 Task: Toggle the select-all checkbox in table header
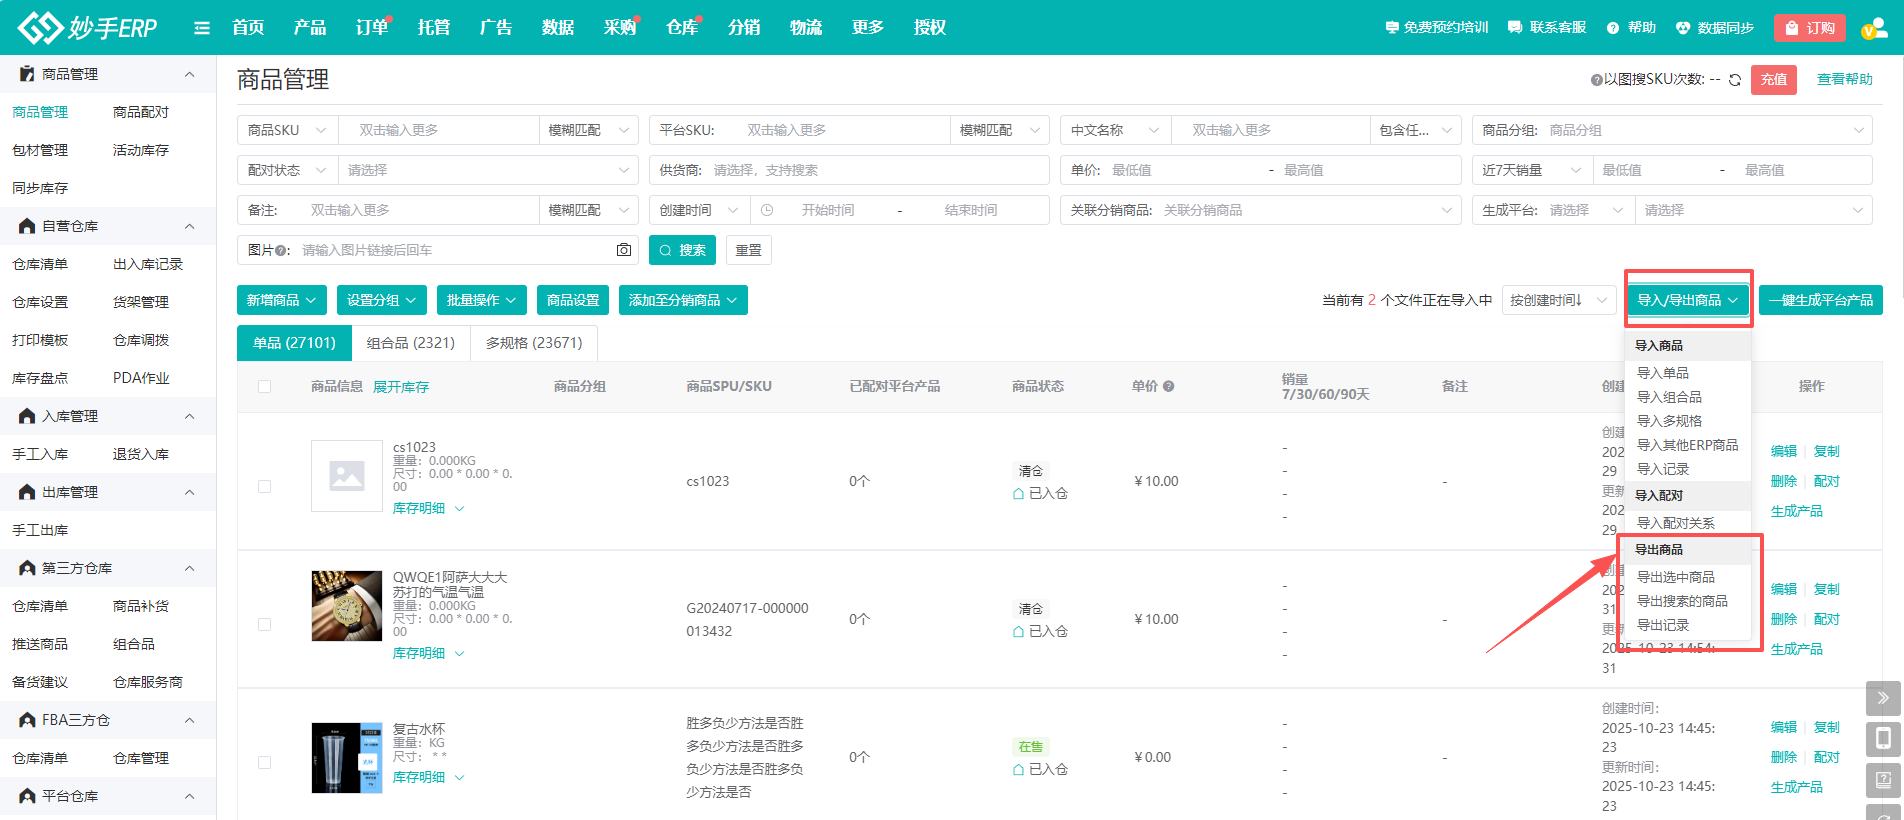point(264,387)
